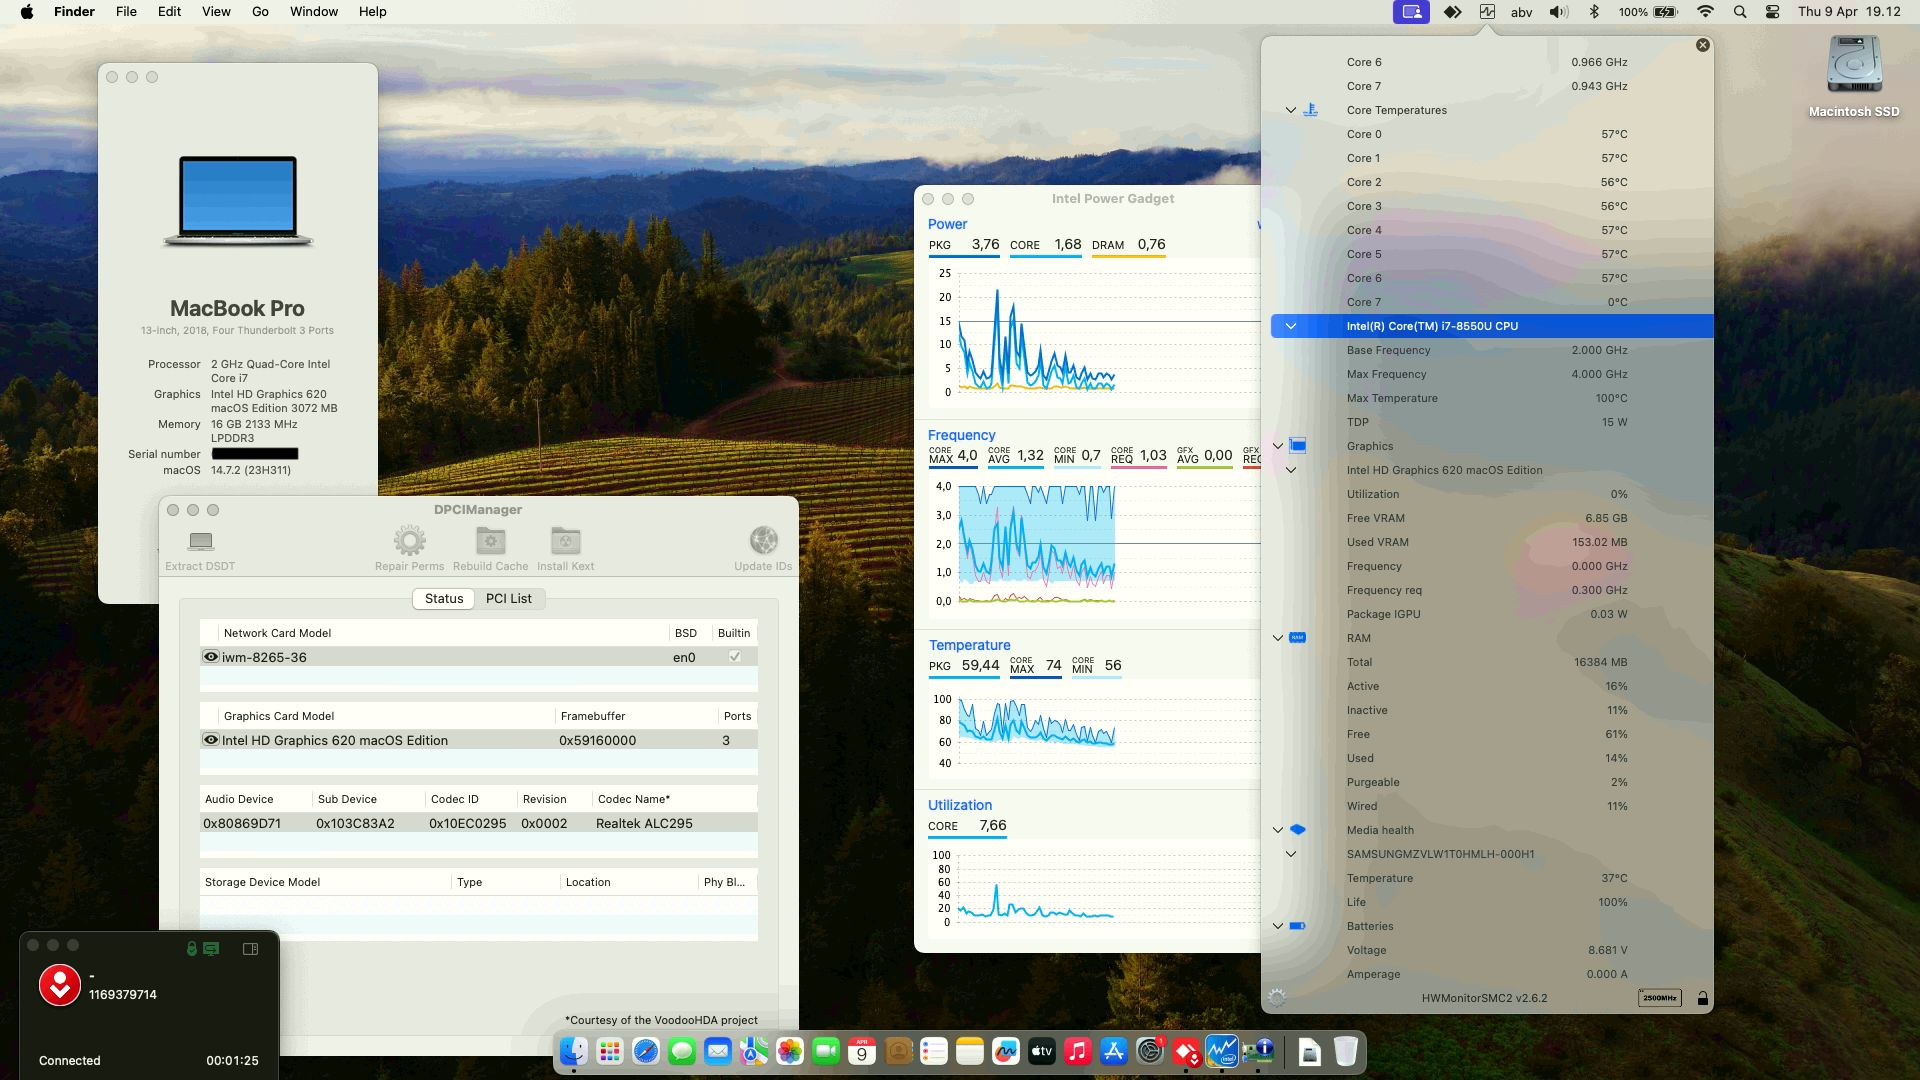The width and height of the screenshot is (1920, 1080).
Task: Open Reminders from the Dock
Action: (934, 1051)
